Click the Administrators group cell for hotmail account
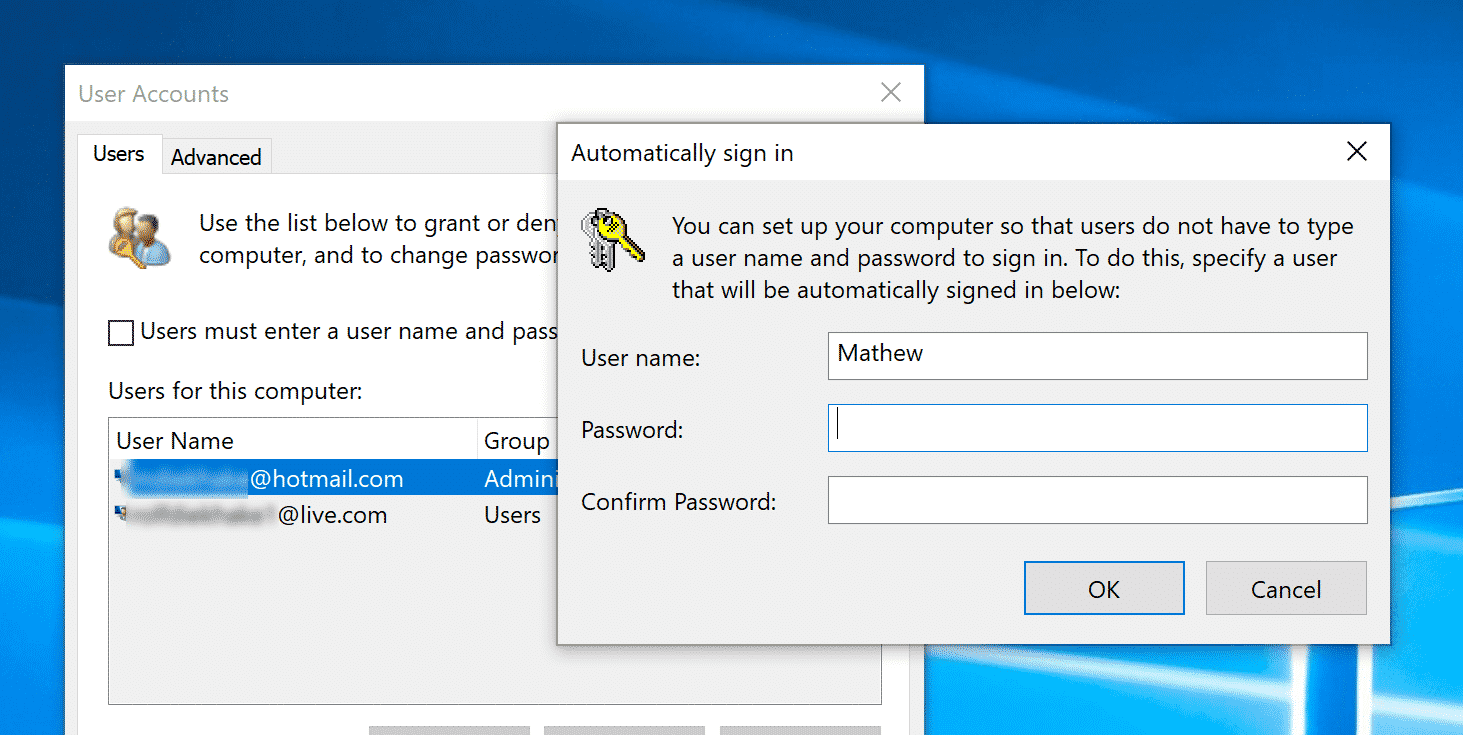1463x735 pixels. tap(520, 478)
